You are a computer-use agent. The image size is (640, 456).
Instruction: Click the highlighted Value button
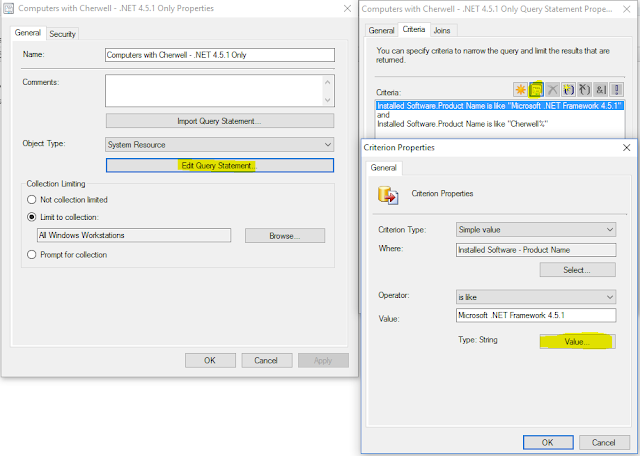click(578, 341)
